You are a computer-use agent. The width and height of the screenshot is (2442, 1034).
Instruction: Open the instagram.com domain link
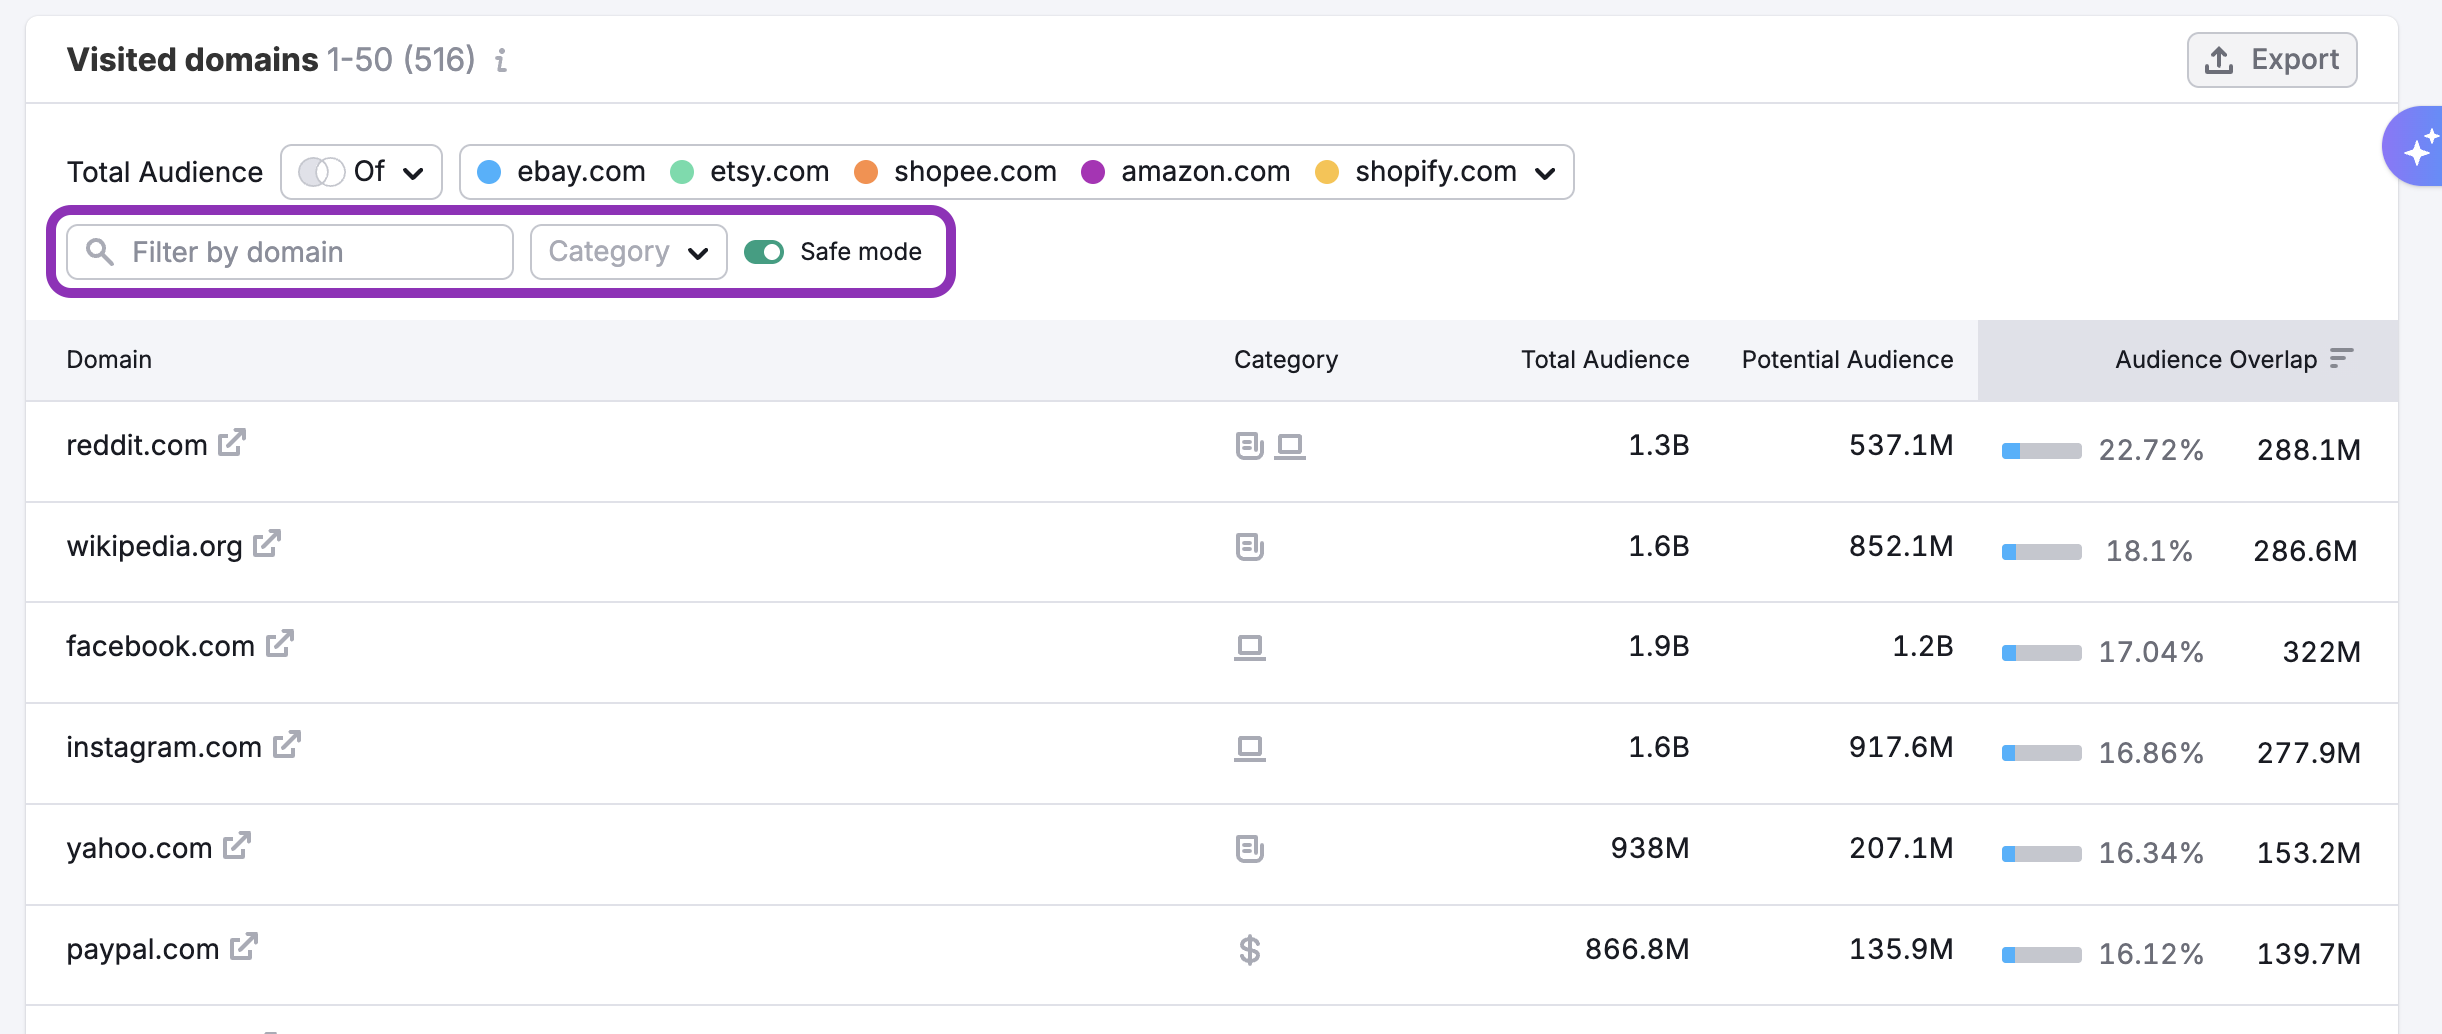[288, 745]
